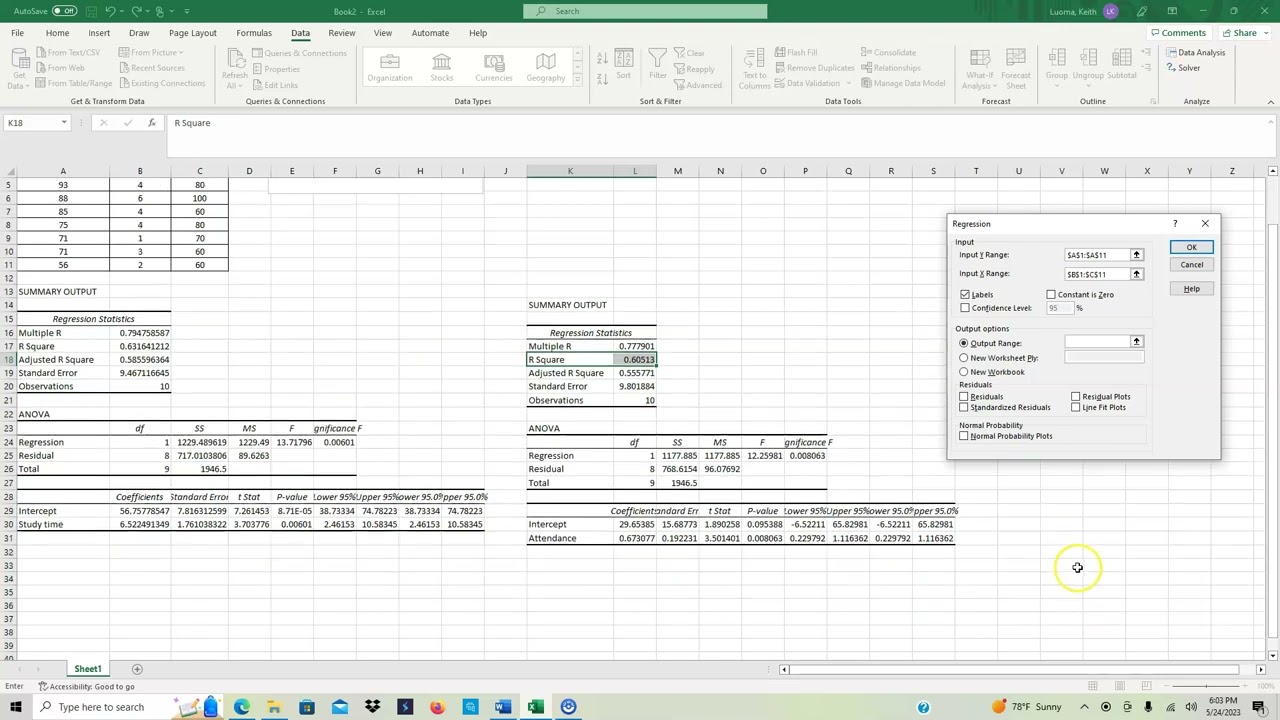The image size is (1280, 720).
Task: Click the Subtotal icon
Action: [x=1122, y=66]
